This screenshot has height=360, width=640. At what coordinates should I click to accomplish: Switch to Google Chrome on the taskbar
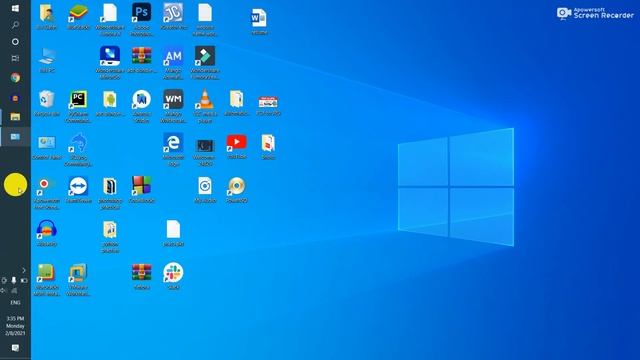click(15, 78)
